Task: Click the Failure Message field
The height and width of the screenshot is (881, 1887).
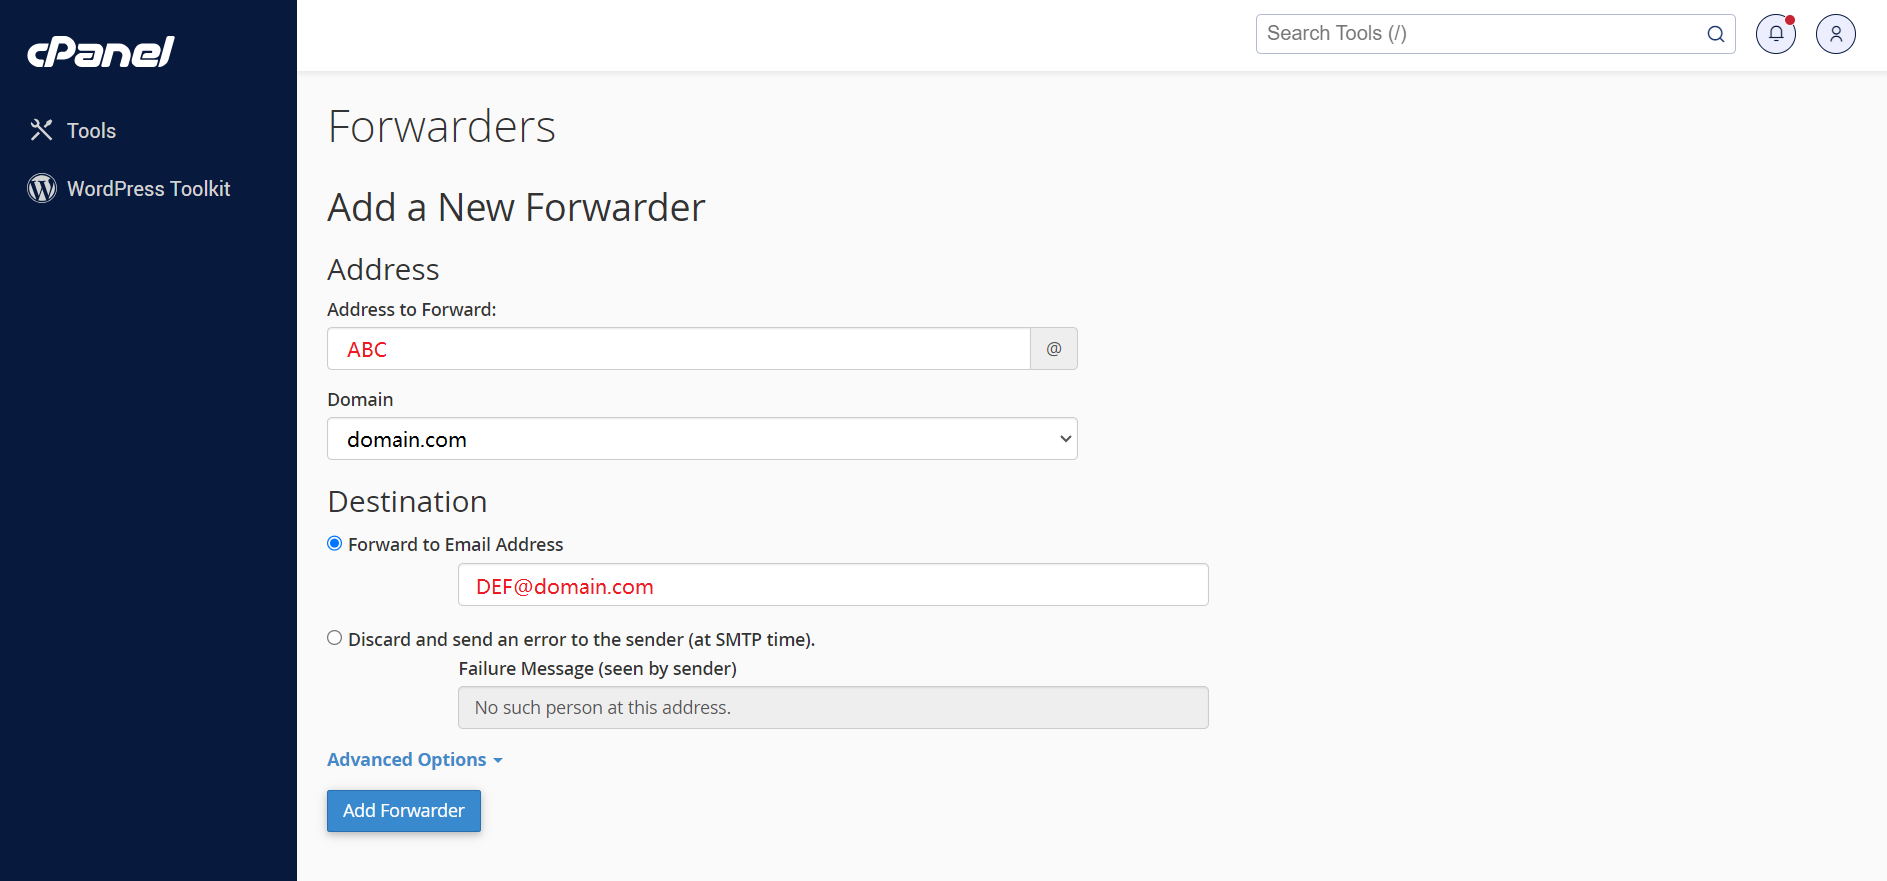Action: pyautogui.click(x=833, y=708)
